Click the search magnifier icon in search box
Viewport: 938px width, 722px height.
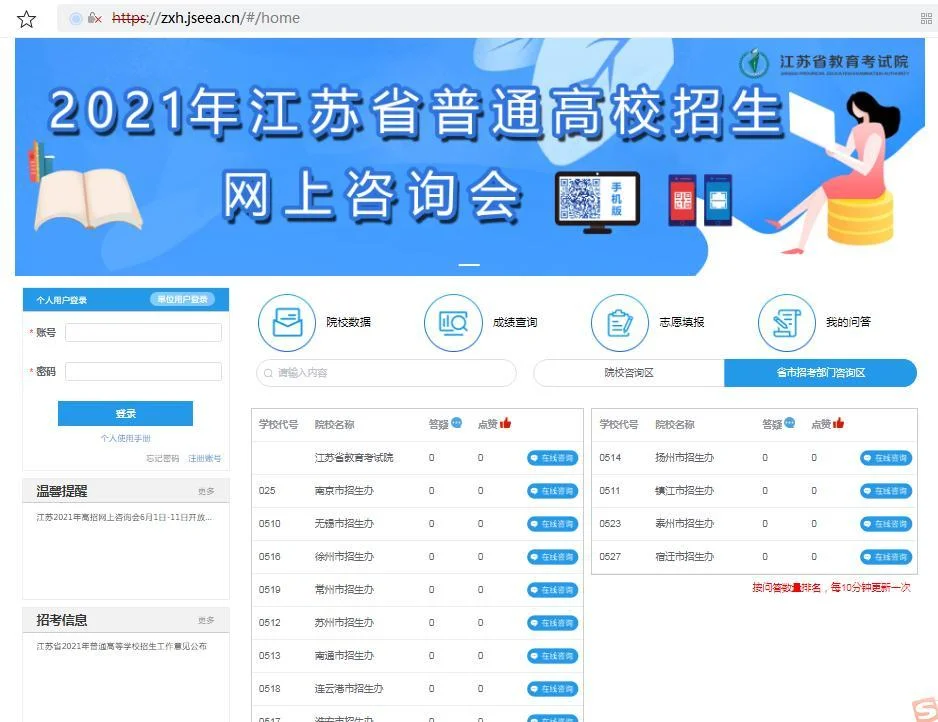[269, 373]
